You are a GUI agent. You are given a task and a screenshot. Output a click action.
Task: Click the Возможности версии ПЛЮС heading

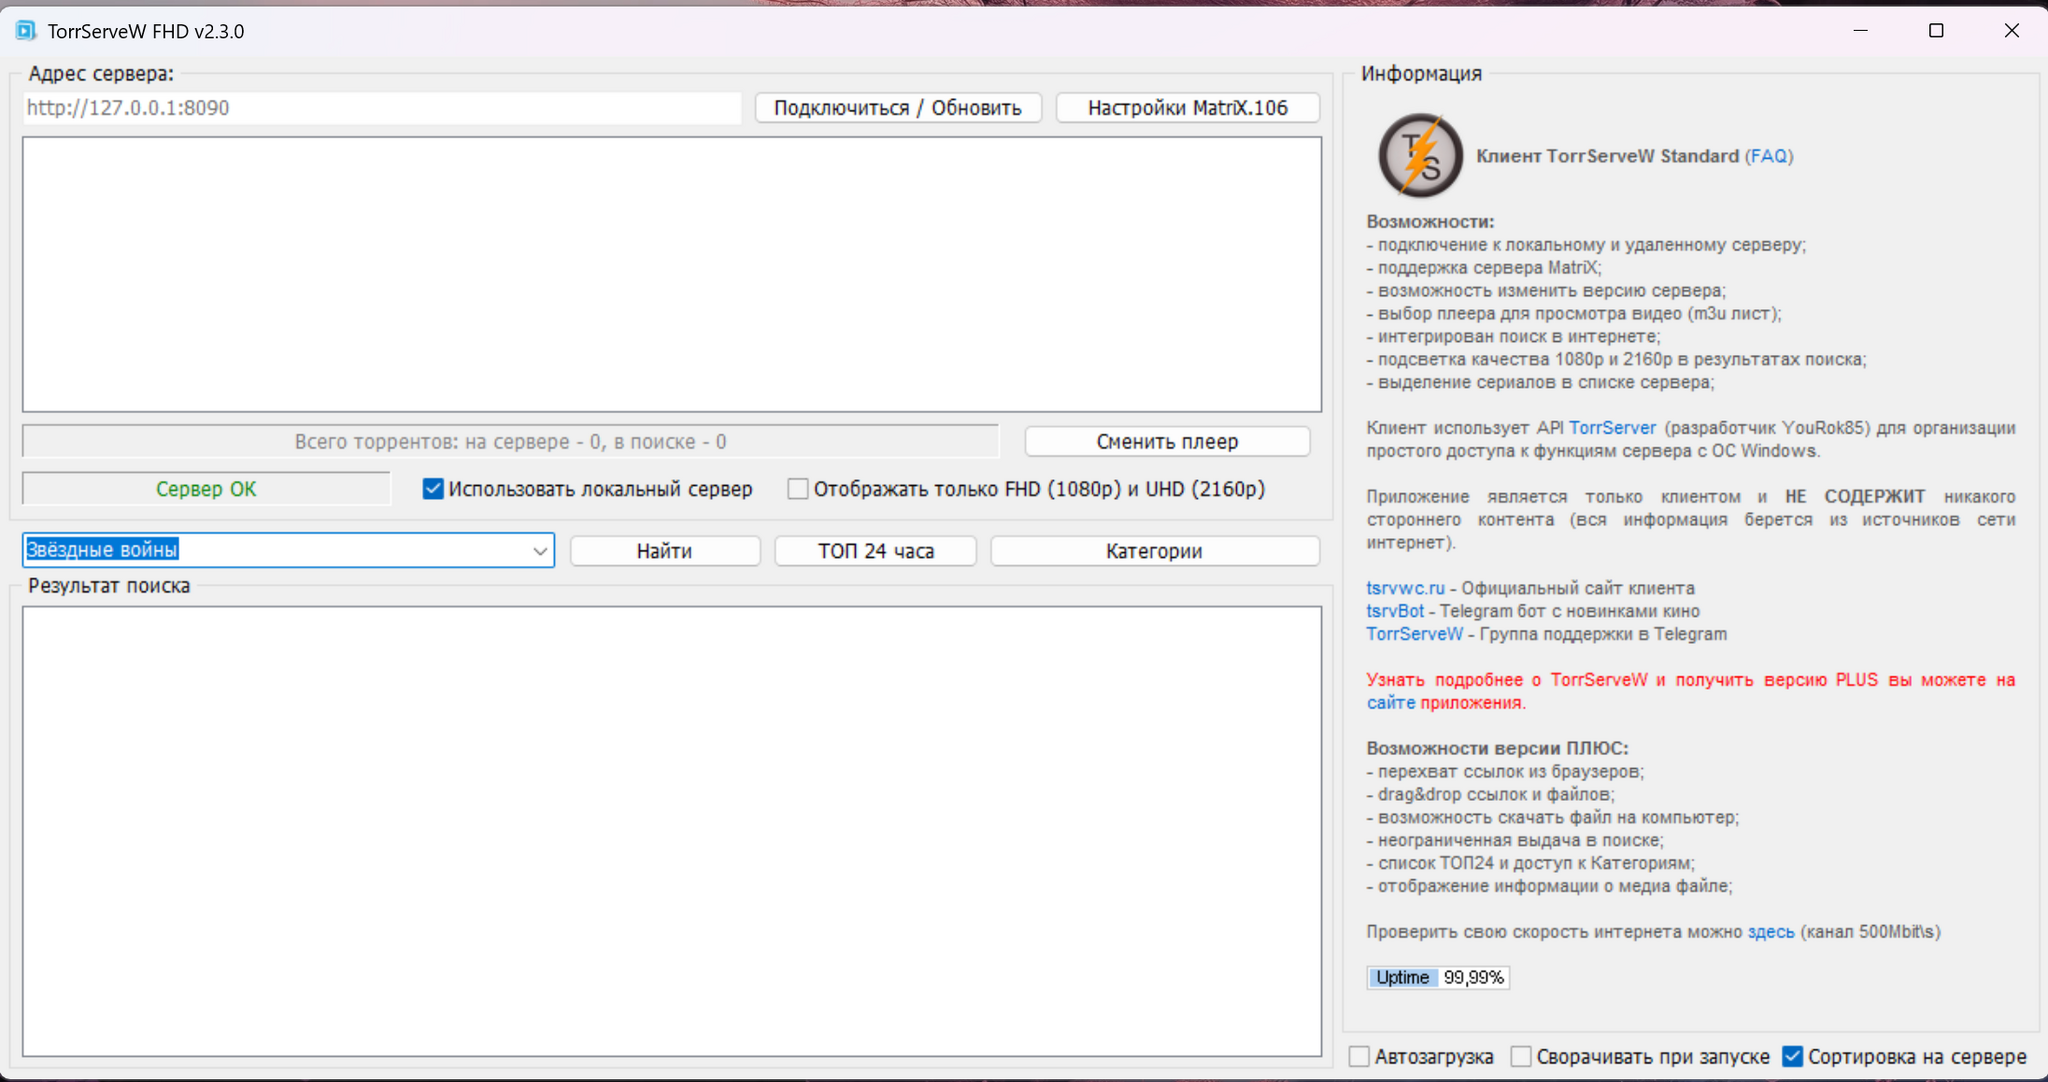pos(1497,748)
